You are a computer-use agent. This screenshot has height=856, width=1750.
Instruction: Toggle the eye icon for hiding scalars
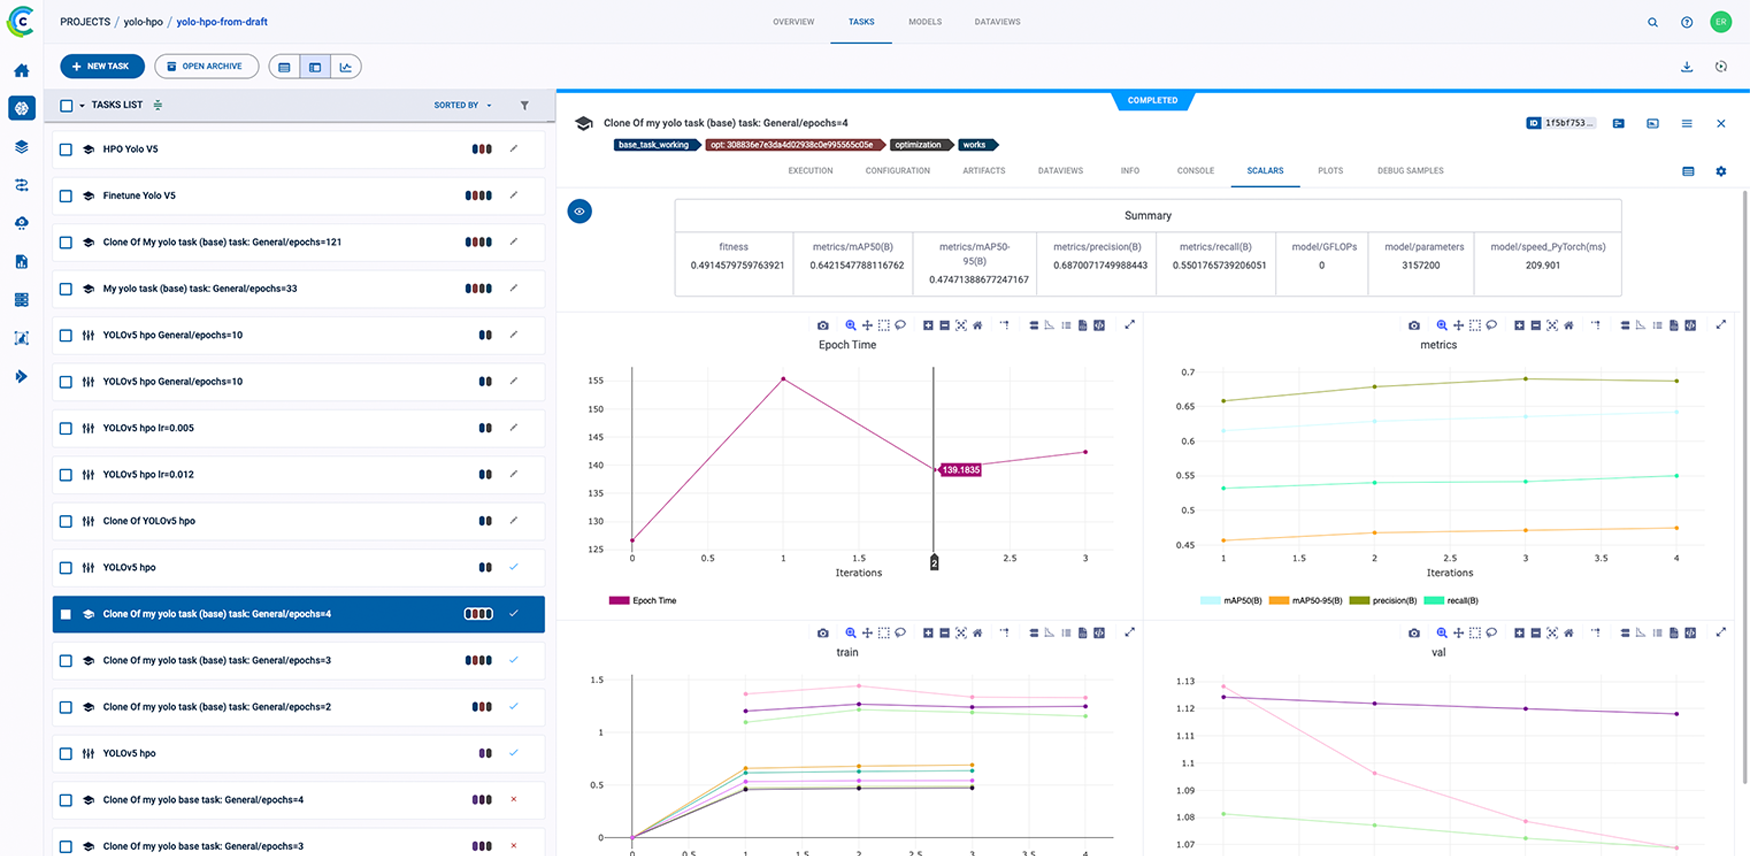tap(579, 211)
